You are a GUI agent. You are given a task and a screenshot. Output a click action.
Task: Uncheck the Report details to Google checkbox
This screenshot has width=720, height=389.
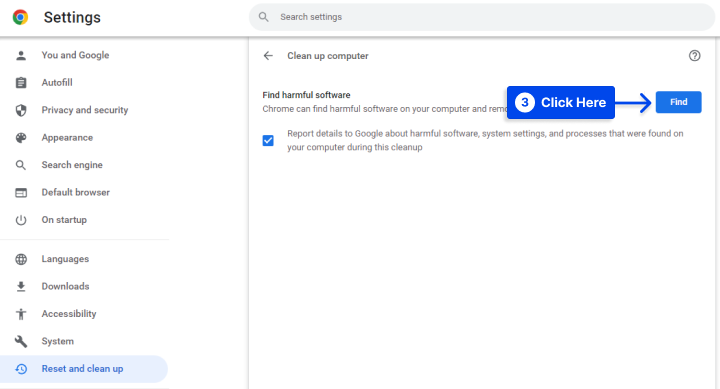[x=268, y=141]
